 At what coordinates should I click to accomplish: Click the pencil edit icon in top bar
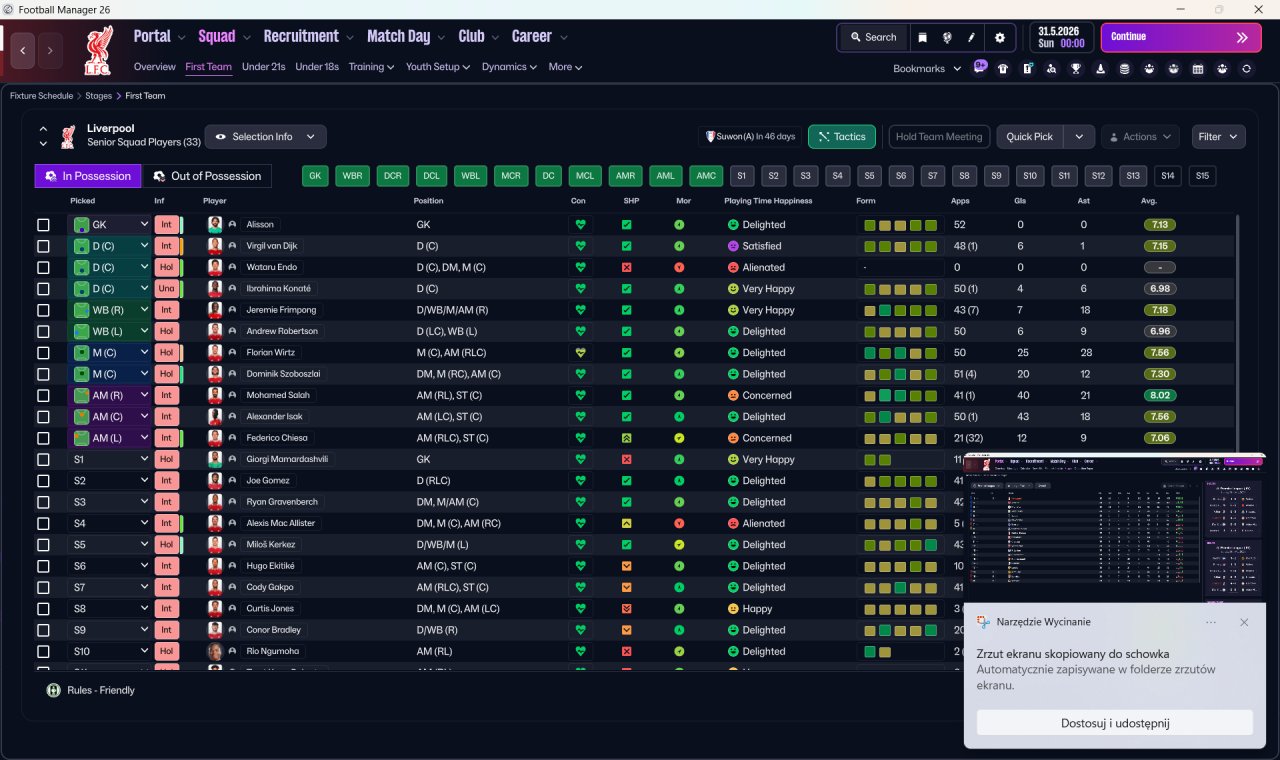pos(971,37)
